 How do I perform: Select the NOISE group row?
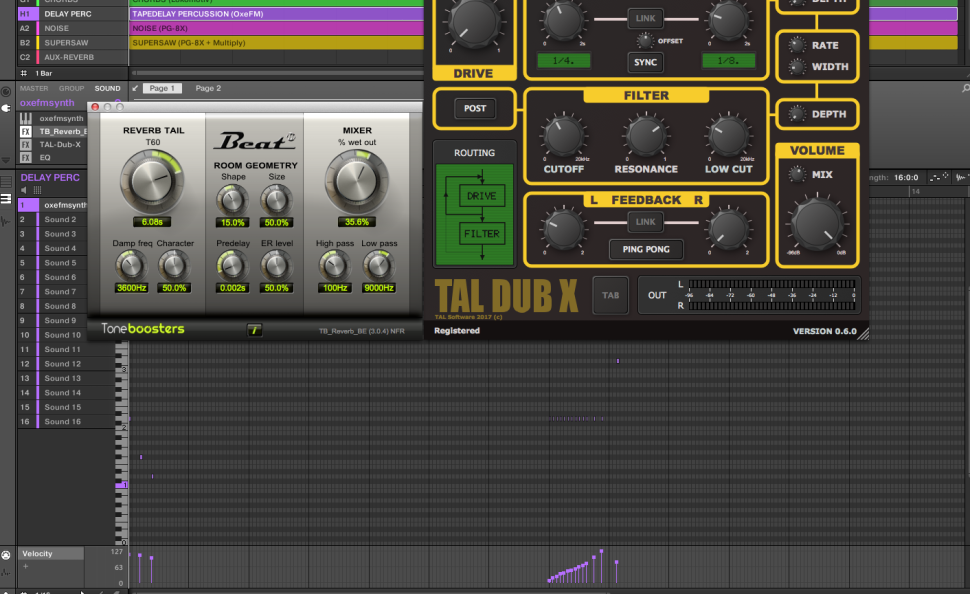(72, 28)
